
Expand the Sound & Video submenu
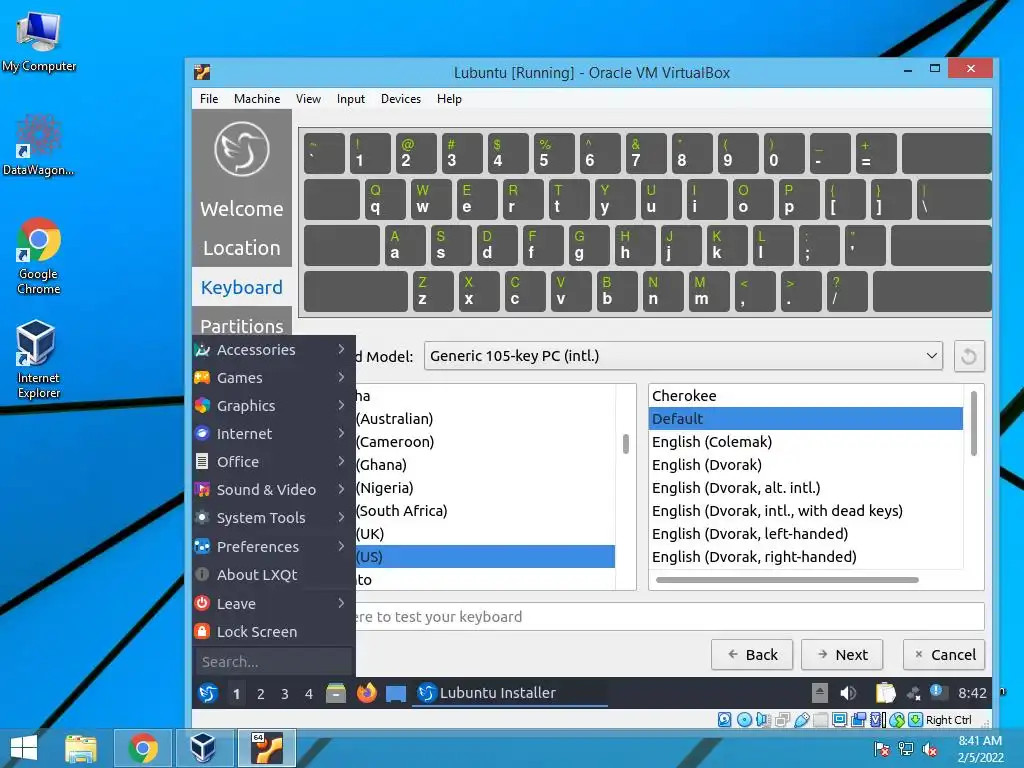click(x=274, y=490)
